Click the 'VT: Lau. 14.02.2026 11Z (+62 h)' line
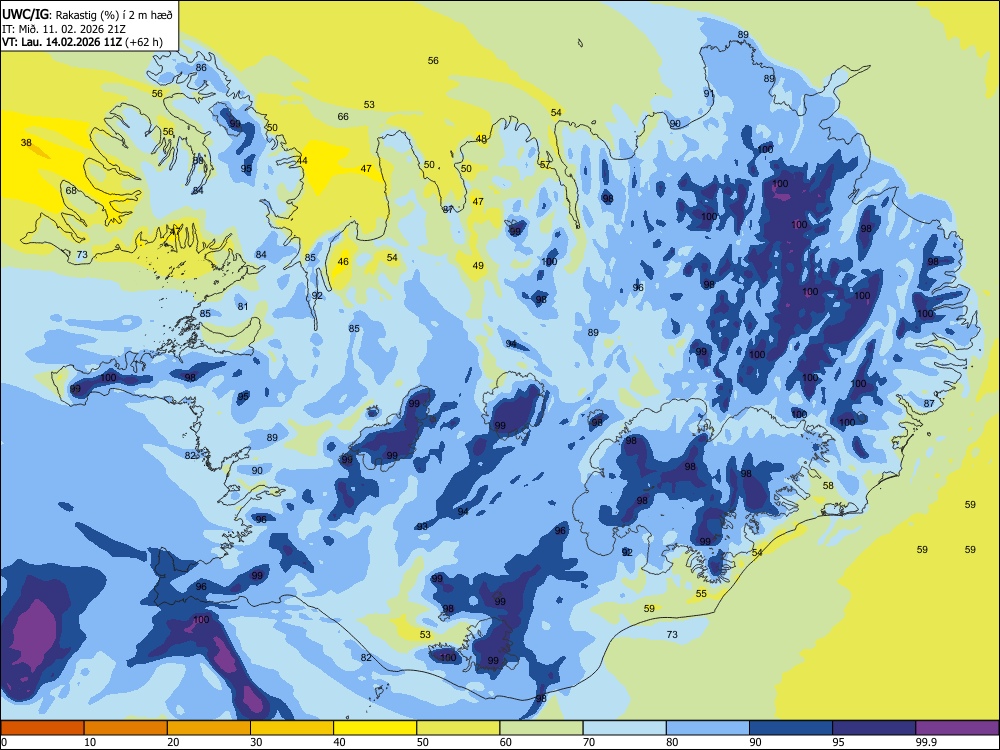1000x750 pixels. (82, 42)
